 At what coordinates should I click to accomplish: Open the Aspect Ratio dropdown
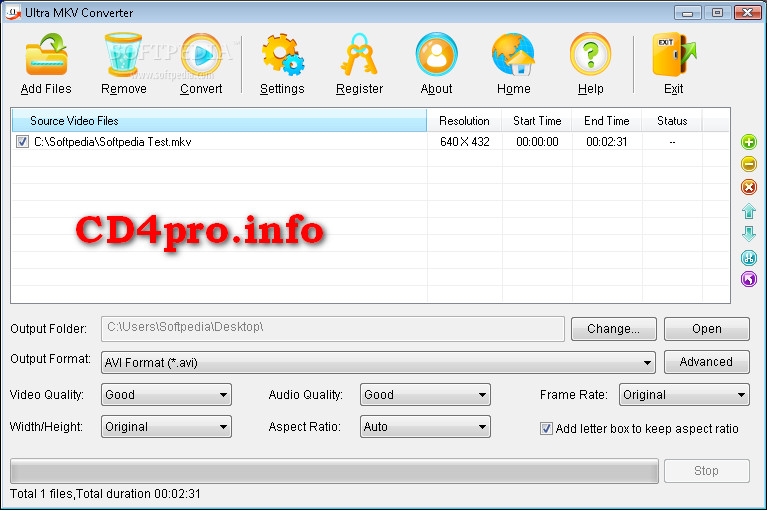point(425,426)
